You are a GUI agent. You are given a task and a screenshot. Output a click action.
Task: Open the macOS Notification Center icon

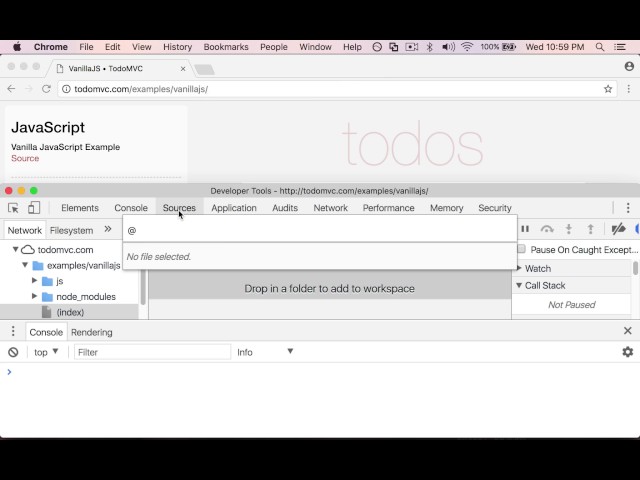pos(620,47)
